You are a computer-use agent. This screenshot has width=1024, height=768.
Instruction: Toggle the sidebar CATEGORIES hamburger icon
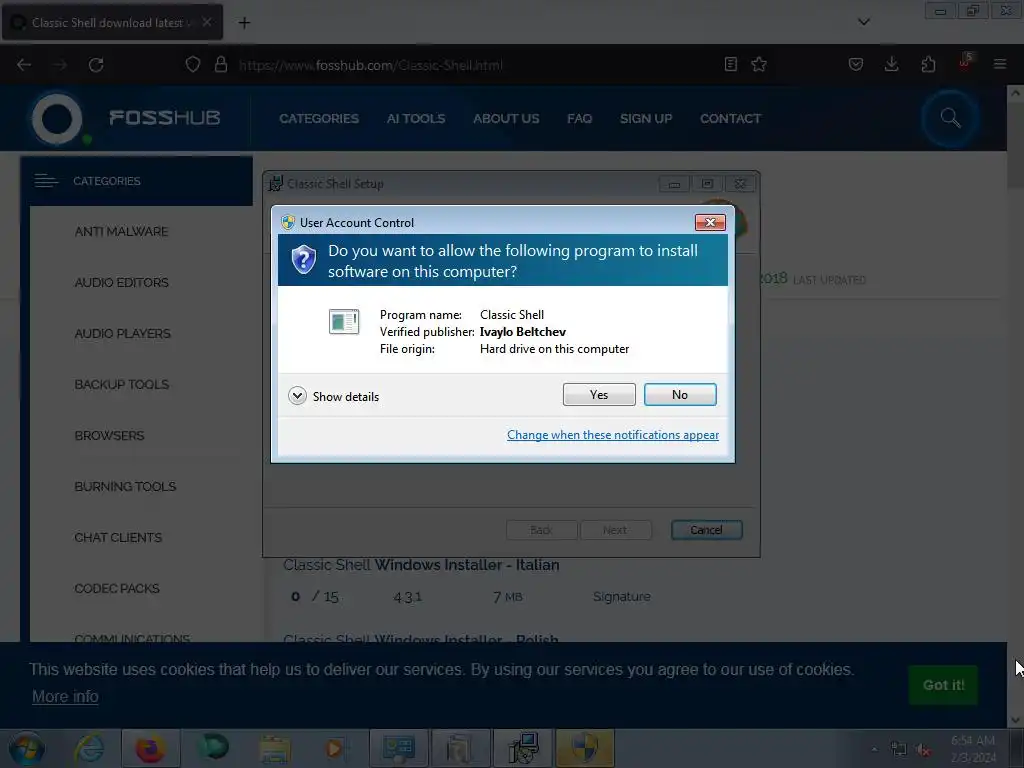(46, 181)
